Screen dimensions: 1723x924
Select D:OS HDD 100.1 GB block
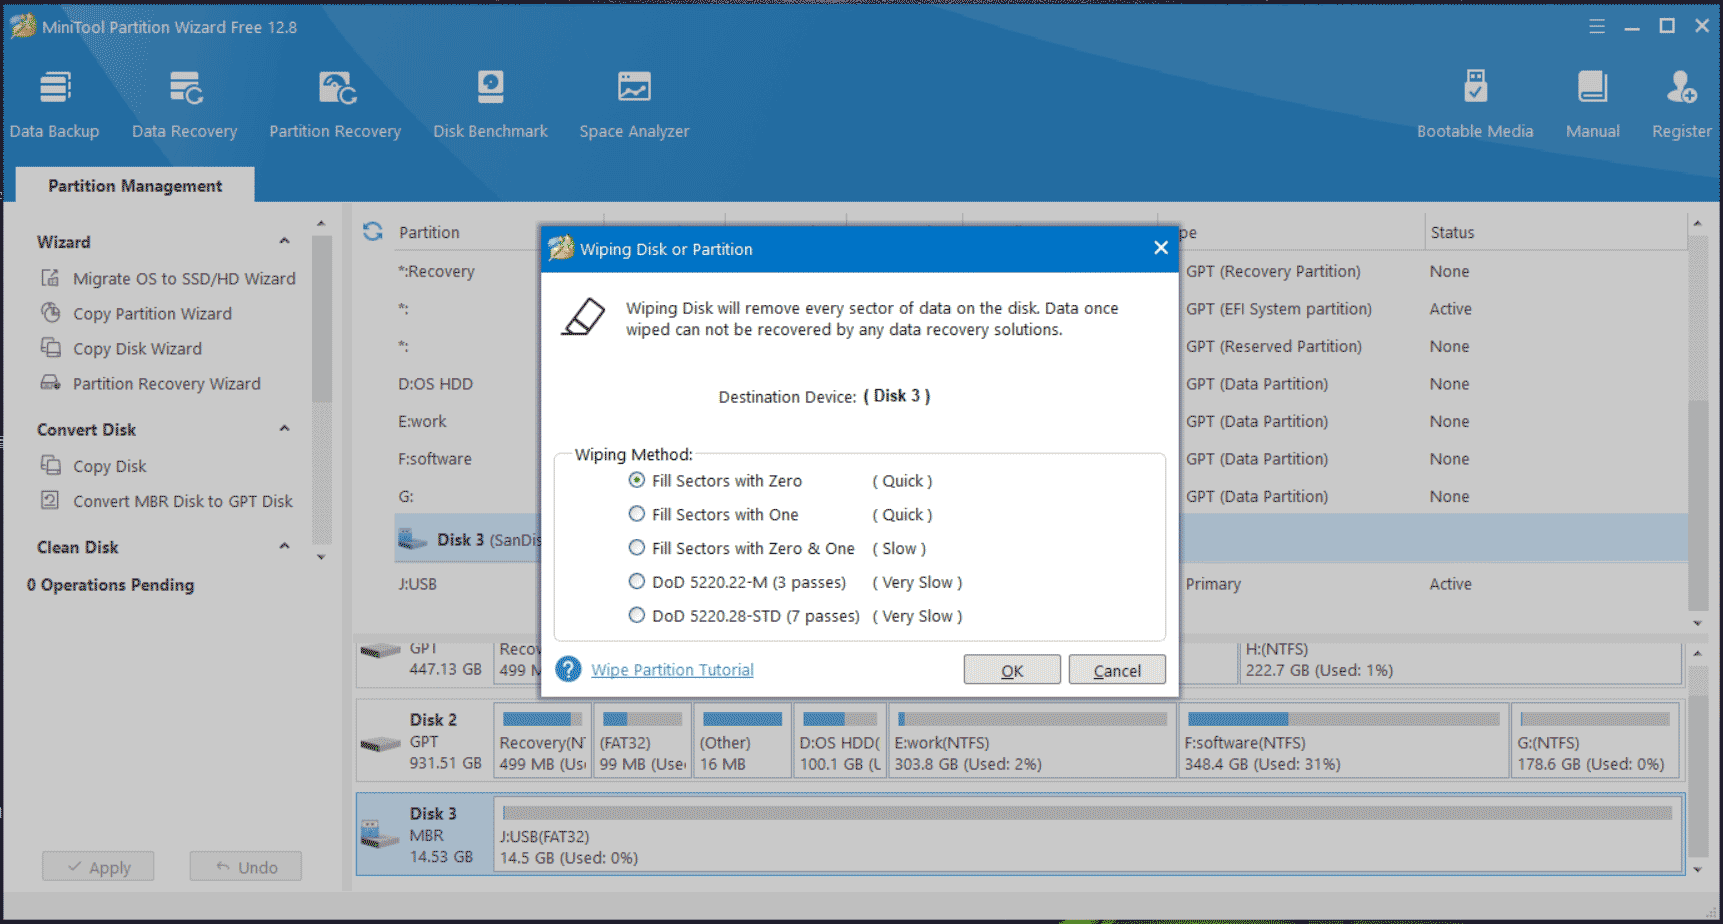point(840,740)
